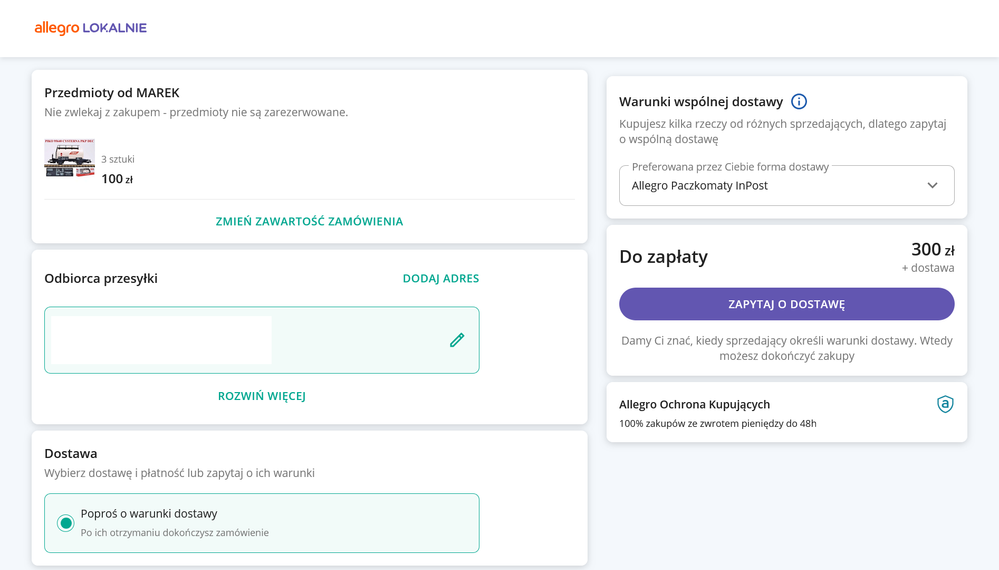Screen dimensions: 999x570
Task: Click the Preferowana przez Ciebie forma dostawy label
Action: click(x=730, y=167)
